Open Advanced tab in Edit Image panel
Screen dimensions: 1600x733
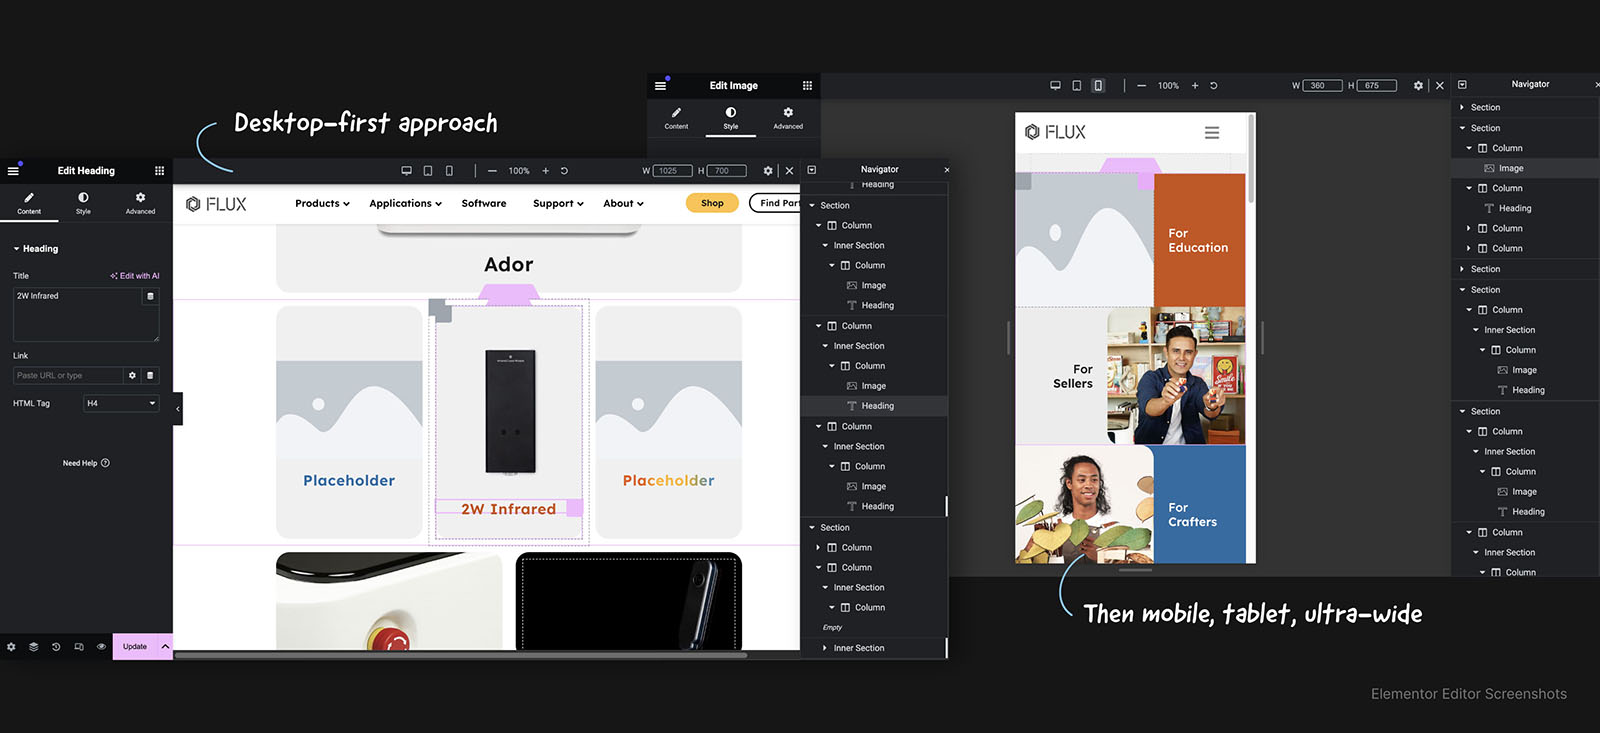[x=788, y=118]
